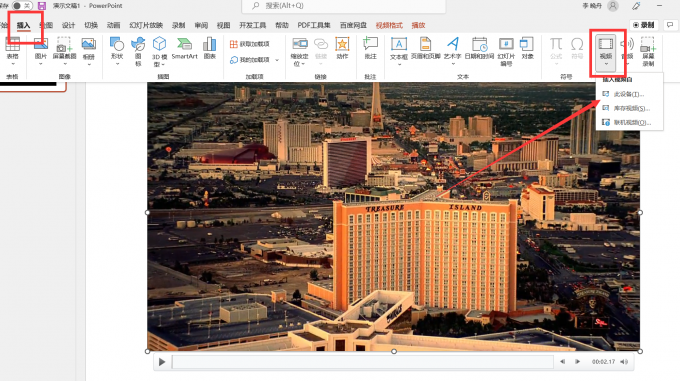This screenshot has height=381, width=680.
Task: Expand the 形状 shapes dropdown arrow
Action: [x=117, y=64]
